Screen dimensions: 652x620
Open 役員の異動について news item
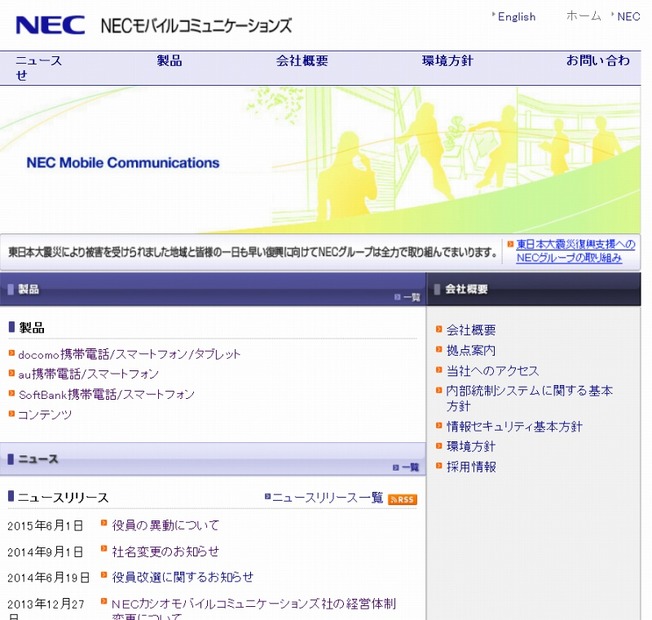point(165,525)
